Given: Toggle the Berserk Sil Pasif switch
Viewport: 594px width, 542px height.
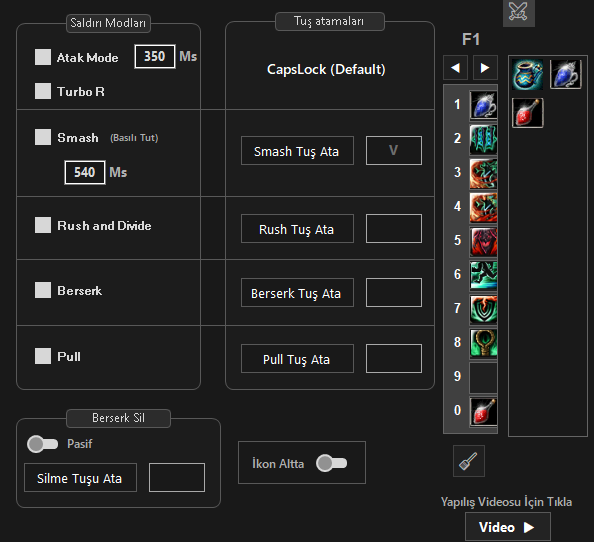Looking at the screenshot, I should (42, 444).
